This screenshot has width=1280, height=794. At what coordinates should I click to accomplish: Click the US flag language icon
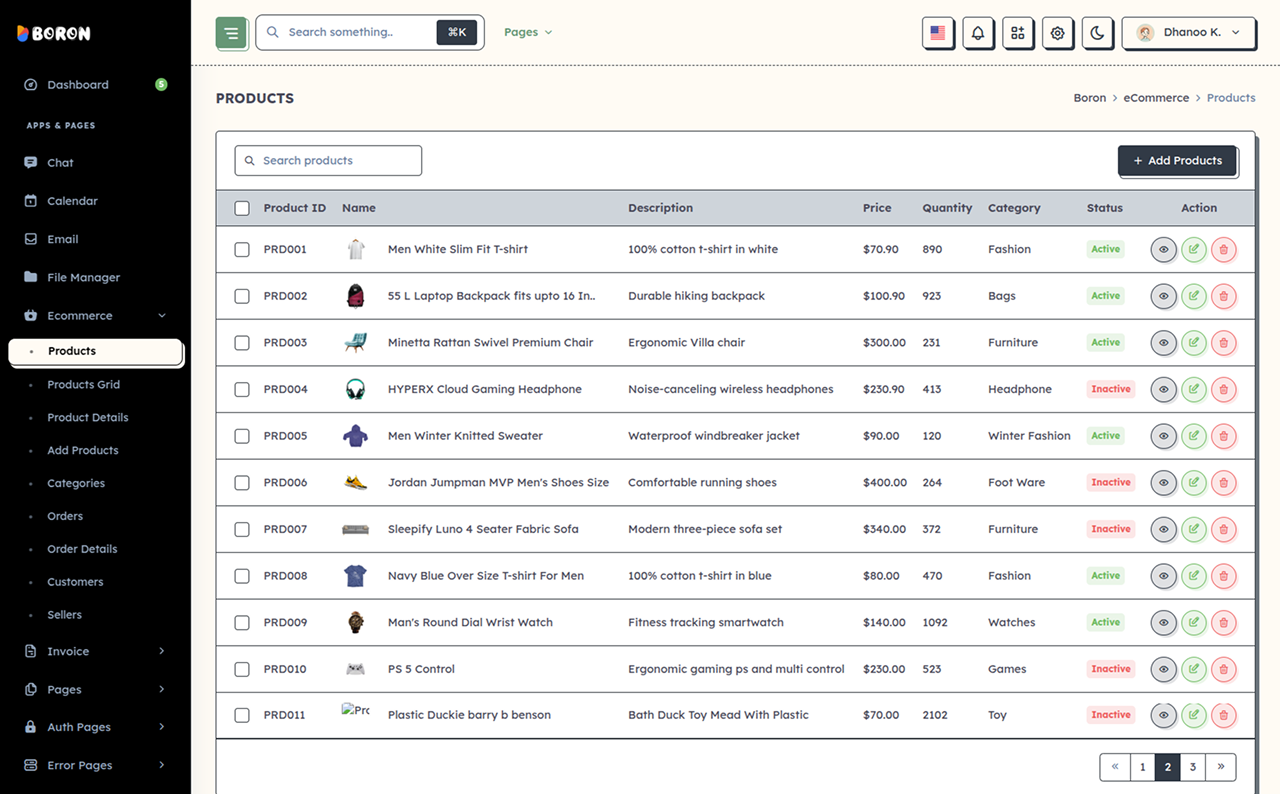click(938, 33)
